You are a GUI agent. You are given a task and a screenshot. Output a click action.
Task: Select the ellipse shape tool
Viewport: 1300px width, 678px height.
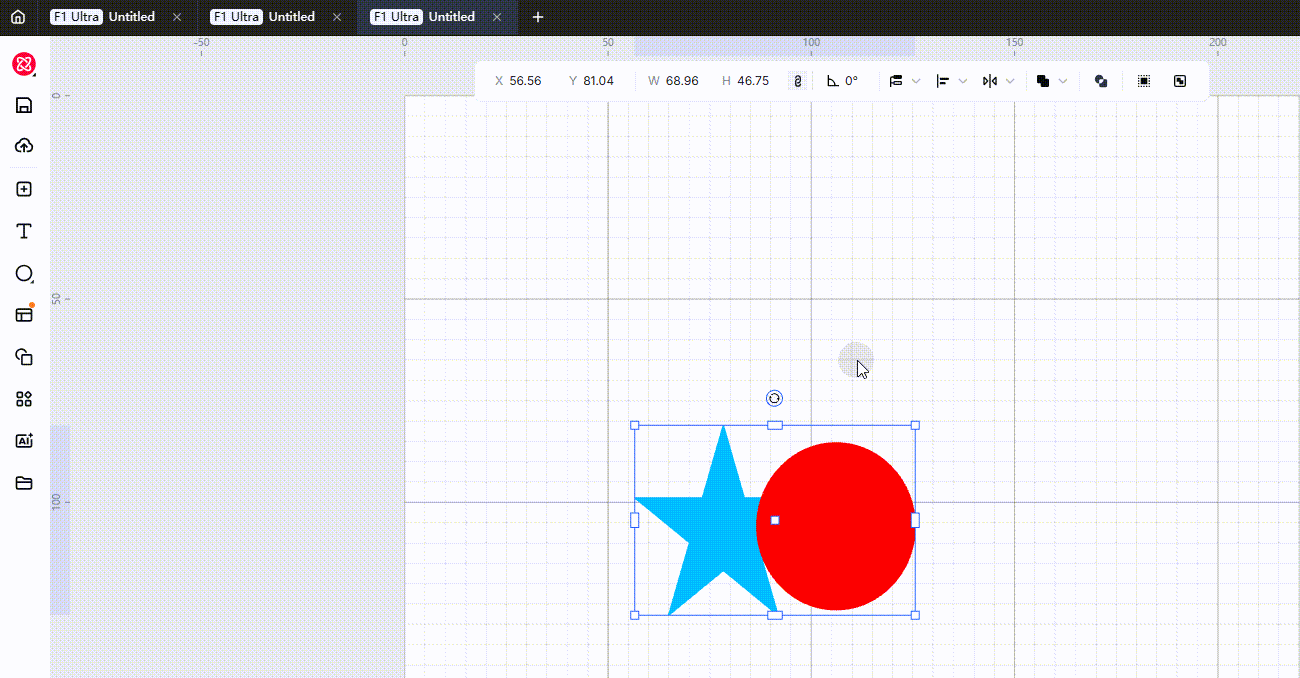(24, 273)
